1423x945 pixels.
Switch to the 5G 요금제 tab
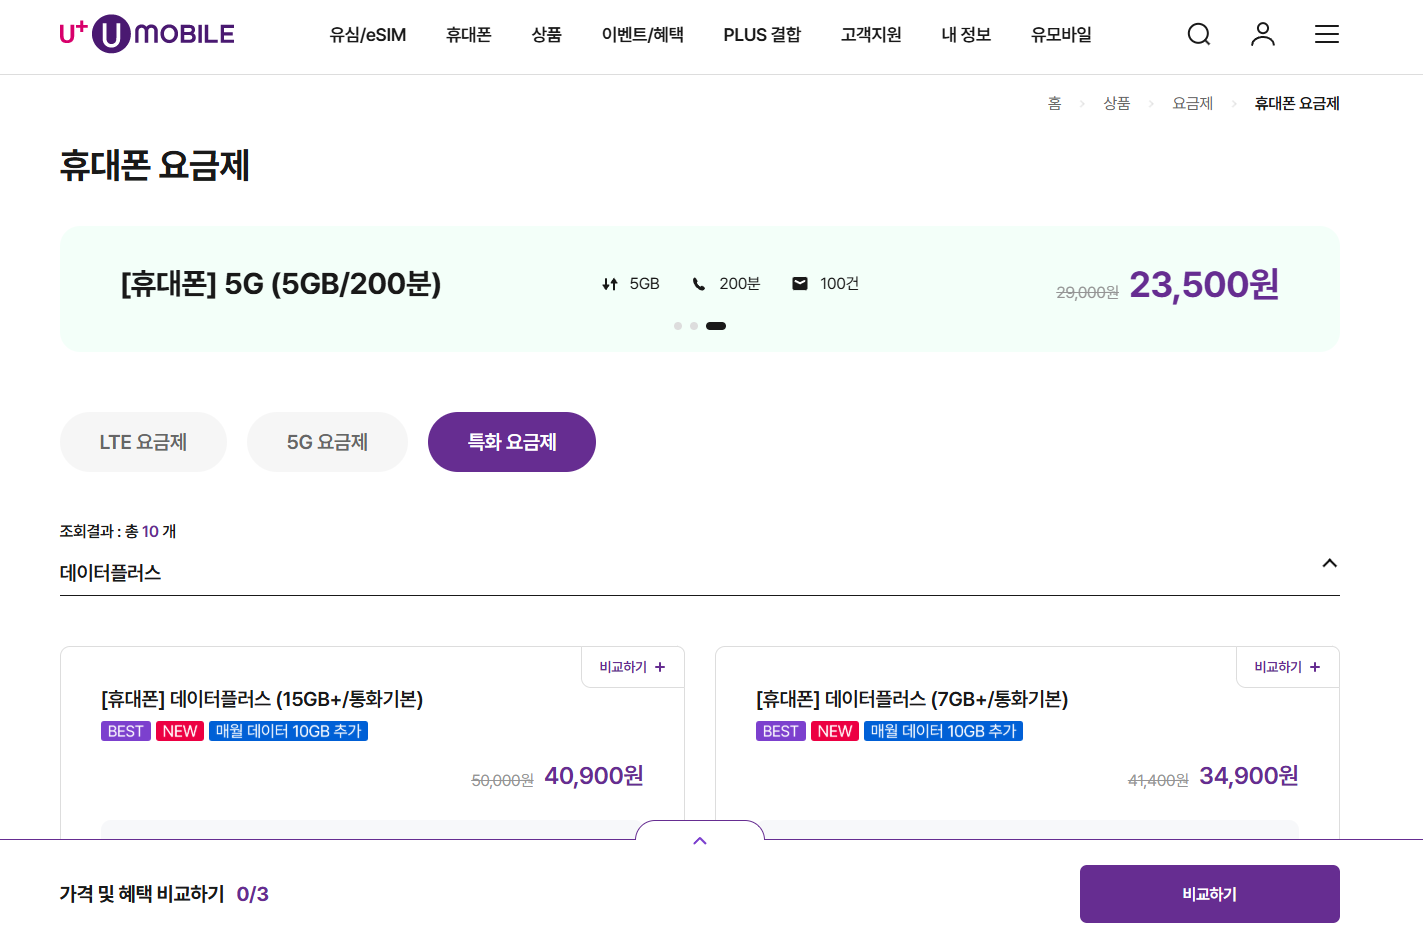tap(327, 441)
